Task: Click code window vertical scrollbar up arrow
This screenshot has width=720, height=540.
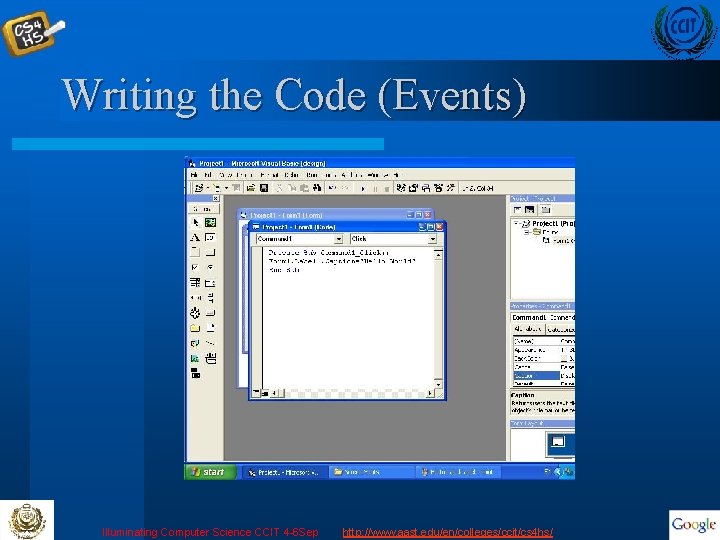Action: pyautogui.click(x=439, y=254)
